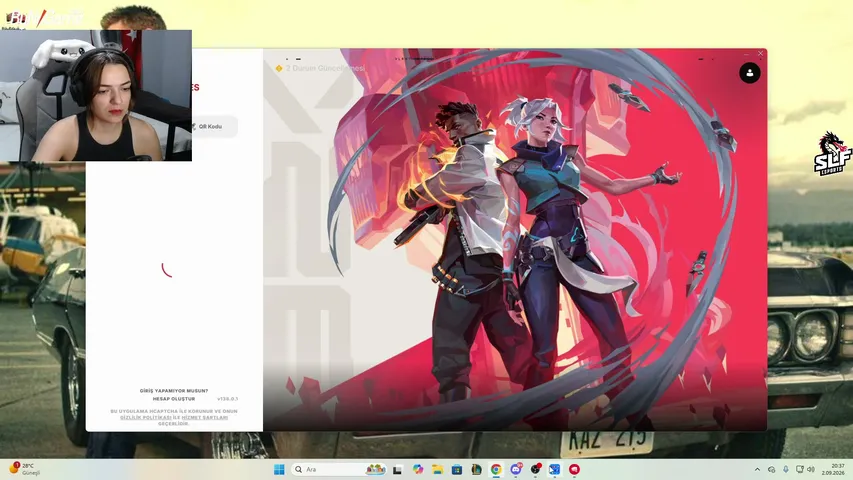Open the Windows Start menu
Screen dimensions: 853x480
279,469
